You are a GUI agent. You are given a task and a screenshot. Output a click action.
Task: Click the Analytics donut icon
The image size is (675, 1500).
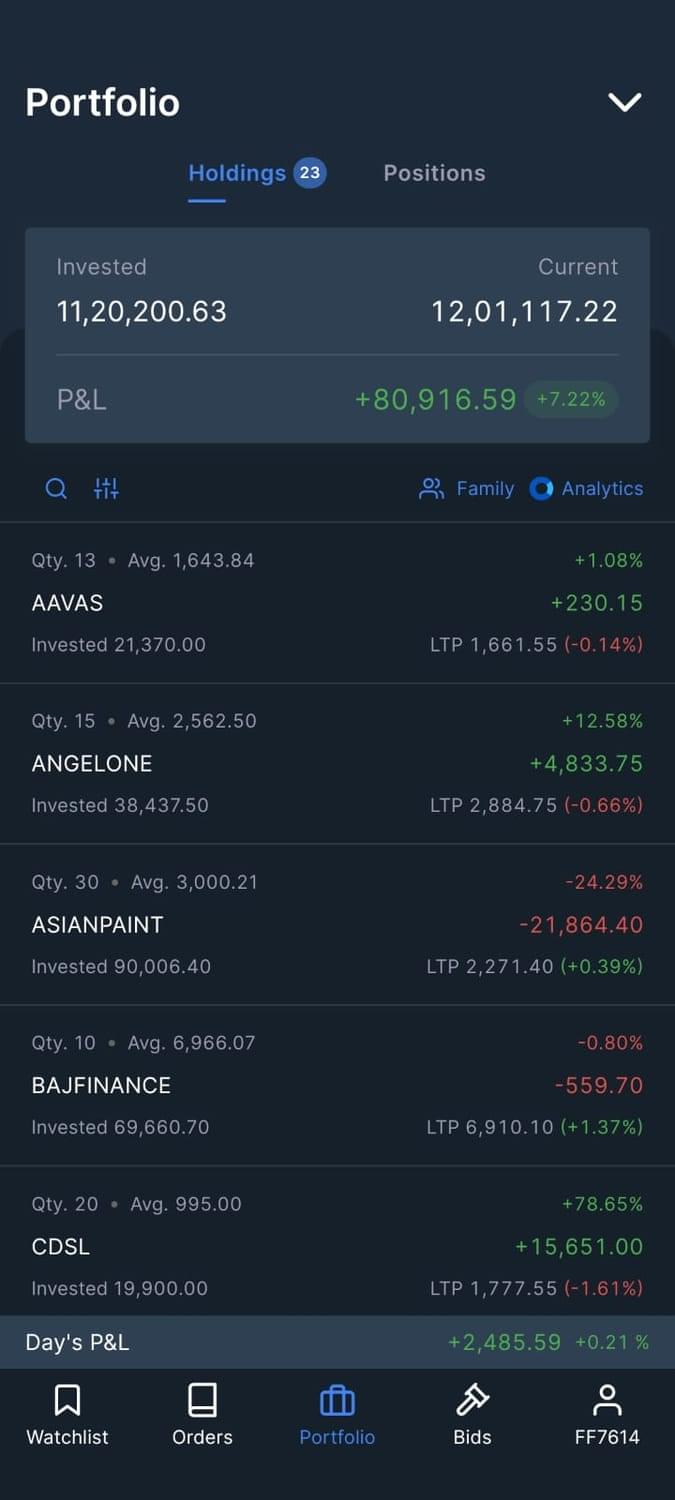[x=541, y=488]
